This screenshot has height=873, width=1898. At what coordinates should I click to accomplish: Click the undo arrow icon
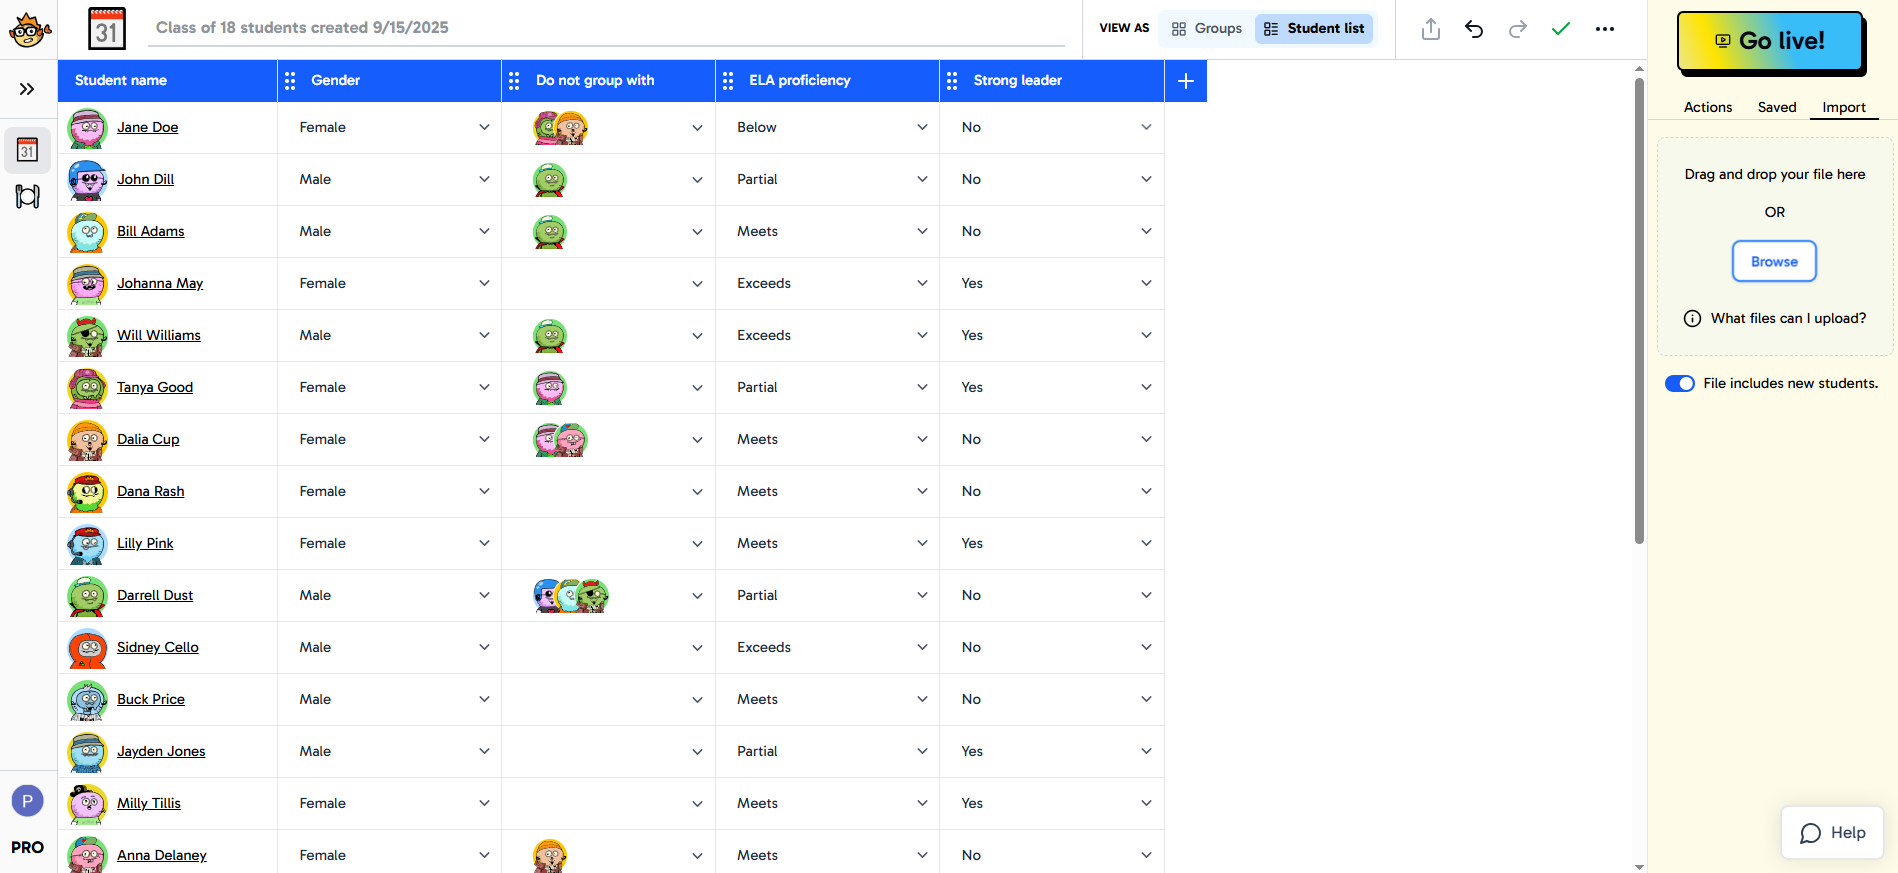[1474, 29]
